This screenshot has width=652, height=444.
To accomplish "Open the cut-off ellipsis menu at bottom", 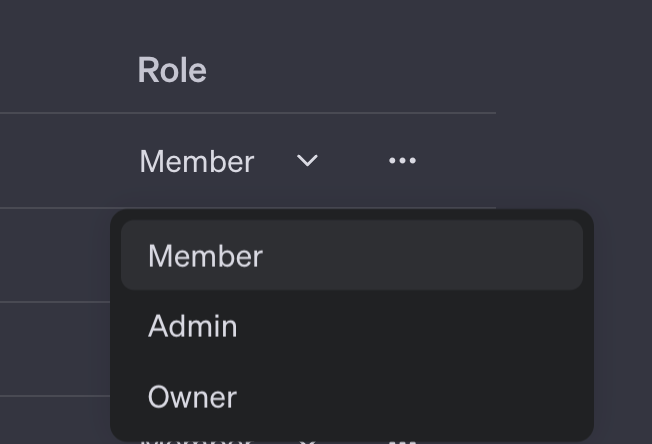I will [x=402, y=442].
